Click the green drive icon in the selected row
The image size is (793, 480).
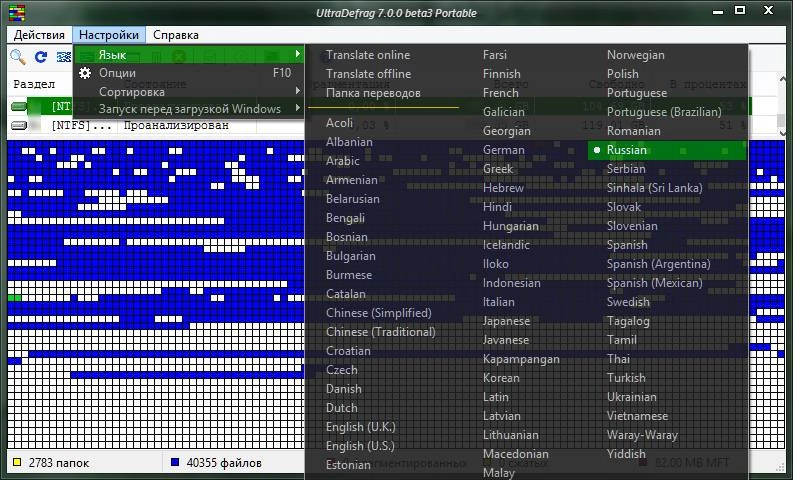tap(19, 106)
